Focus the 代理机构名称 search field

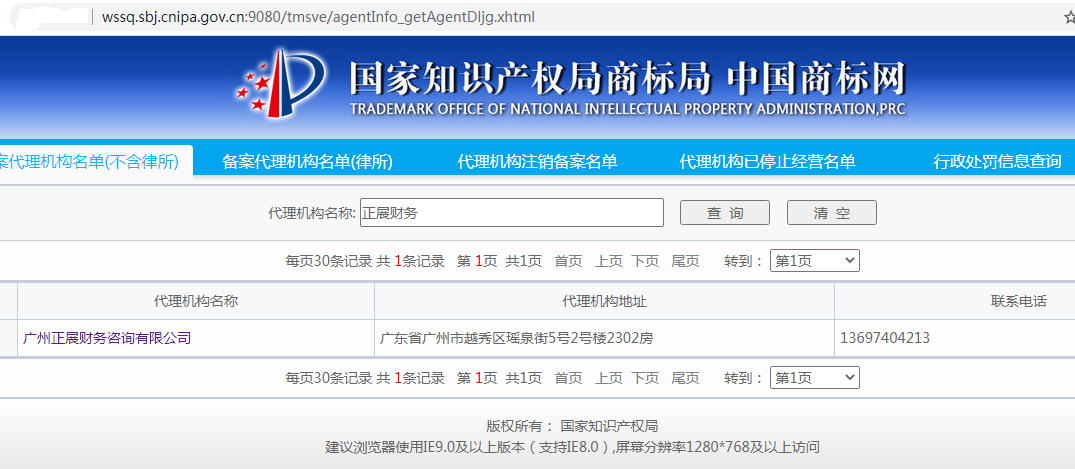pyautogui.click(x=511, y=213)
